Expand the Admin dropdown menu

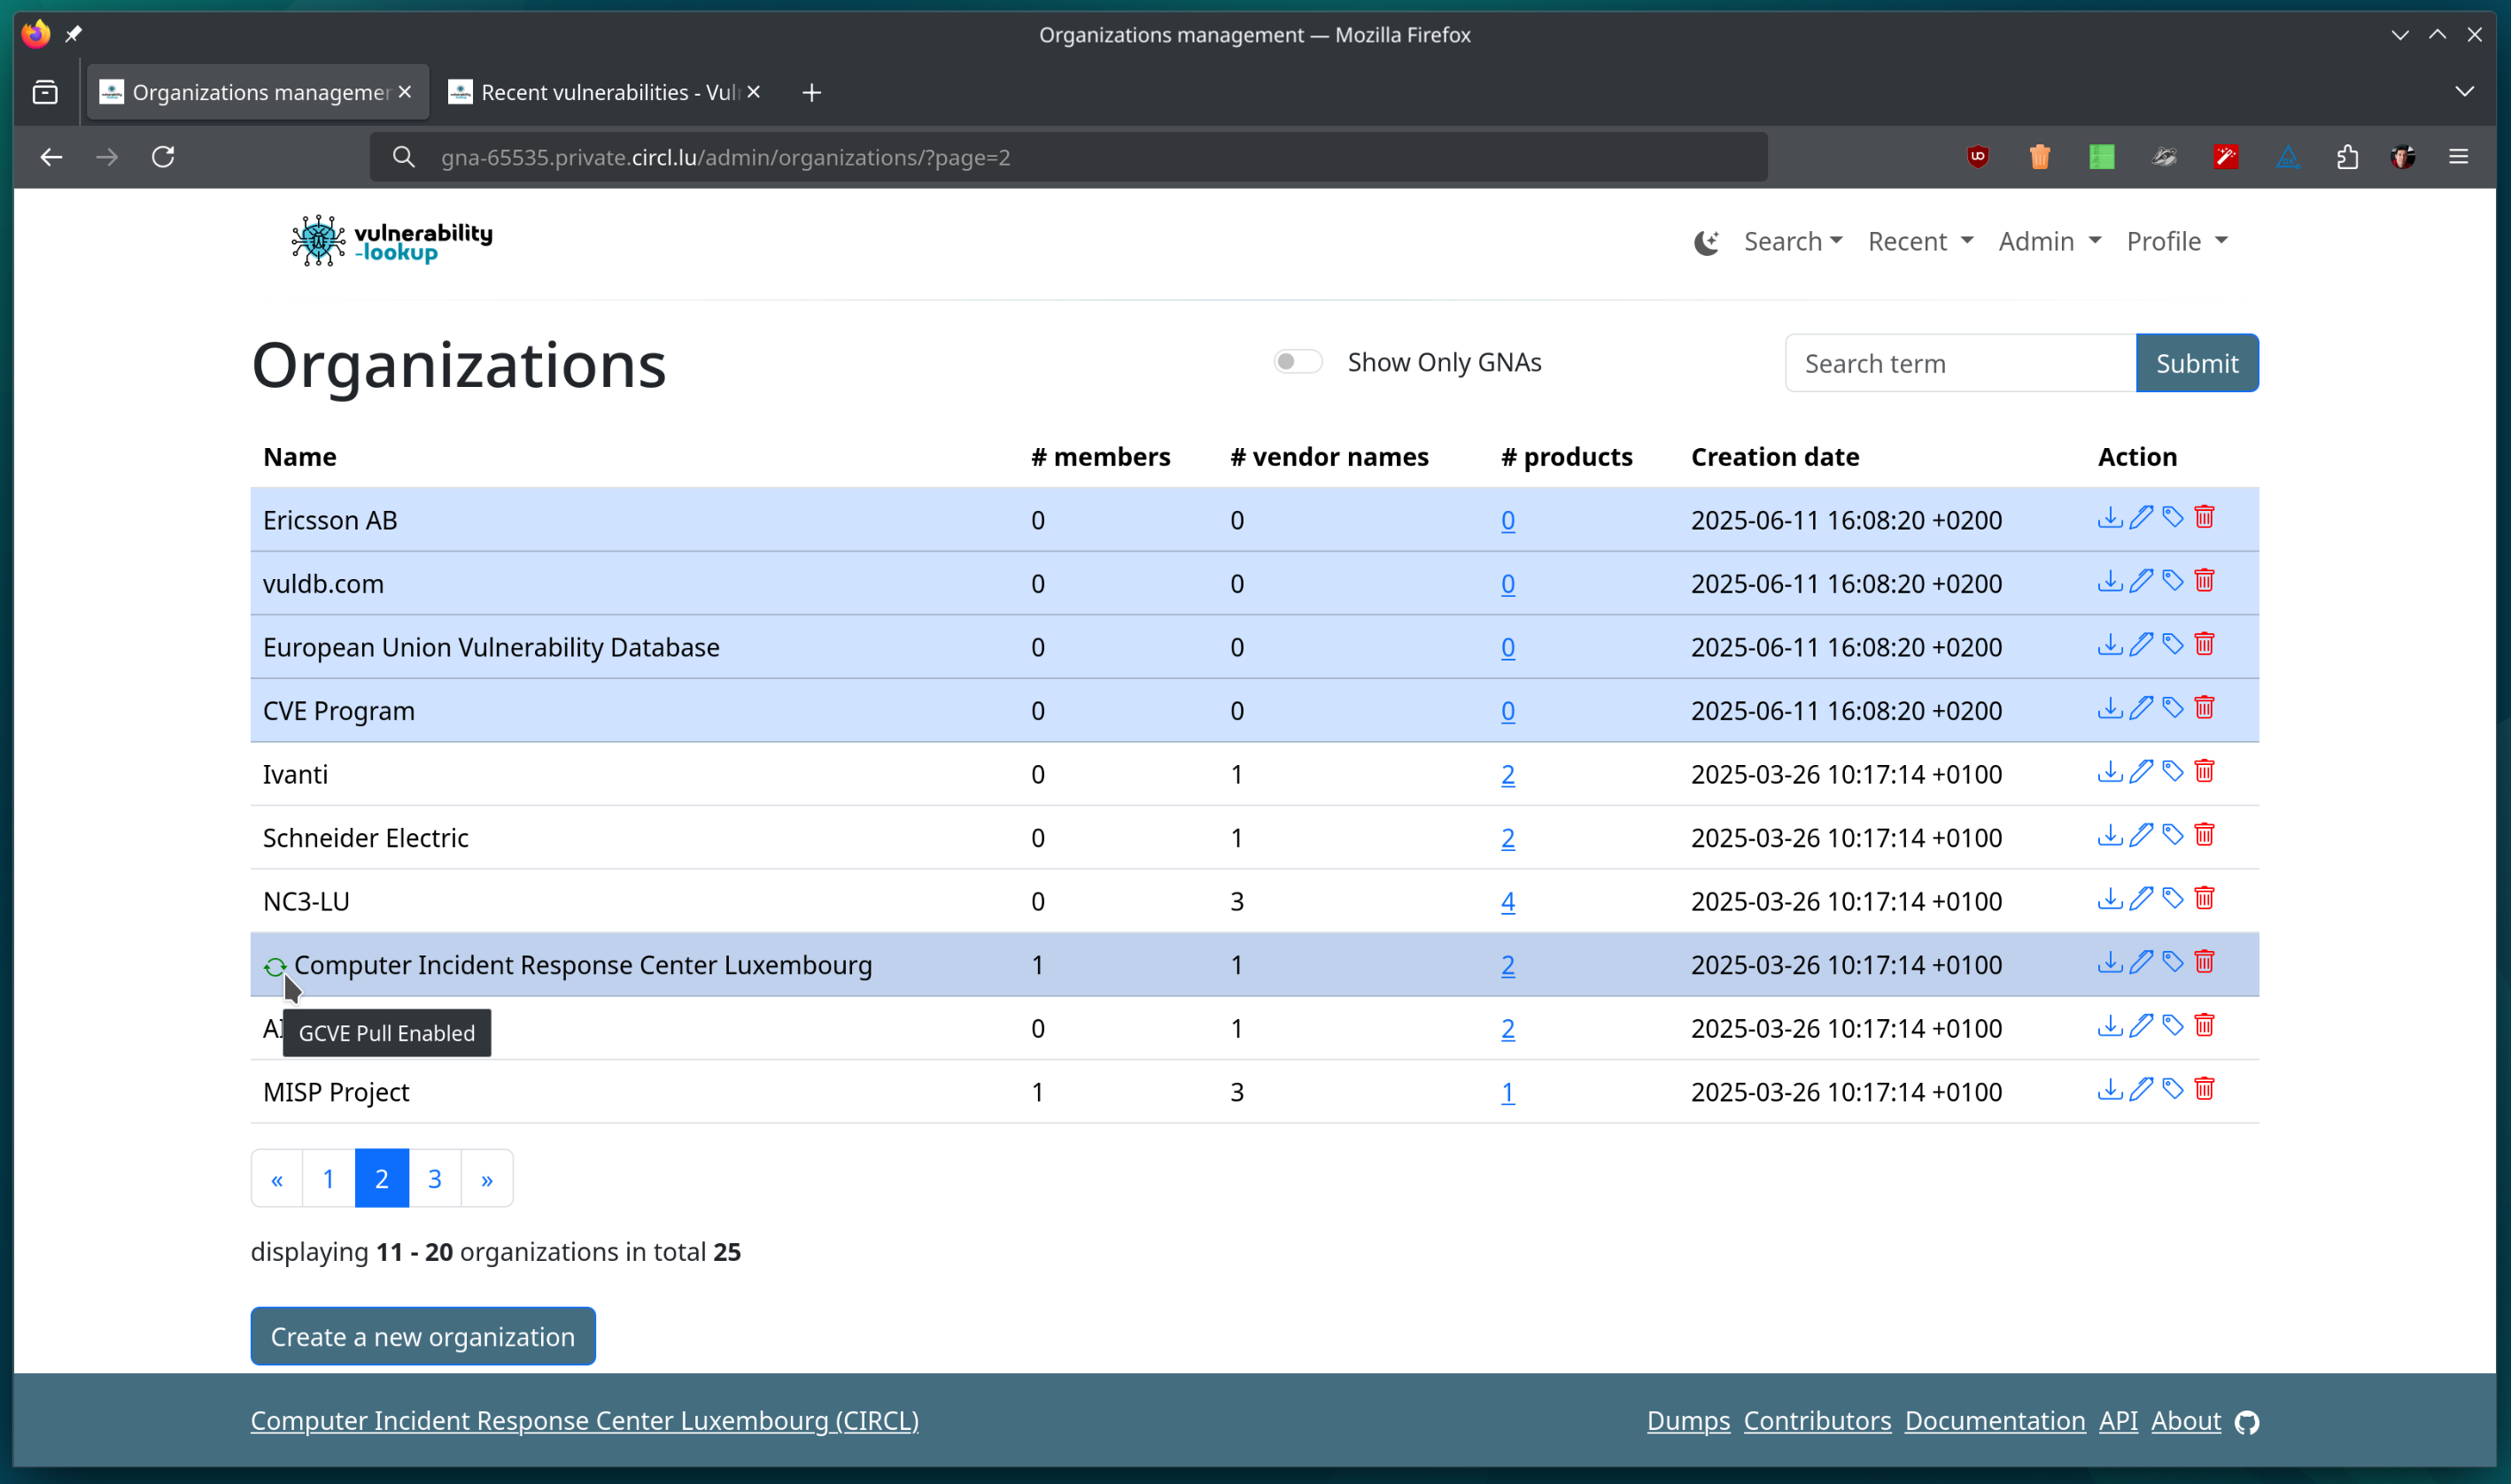pos(2049,242)
